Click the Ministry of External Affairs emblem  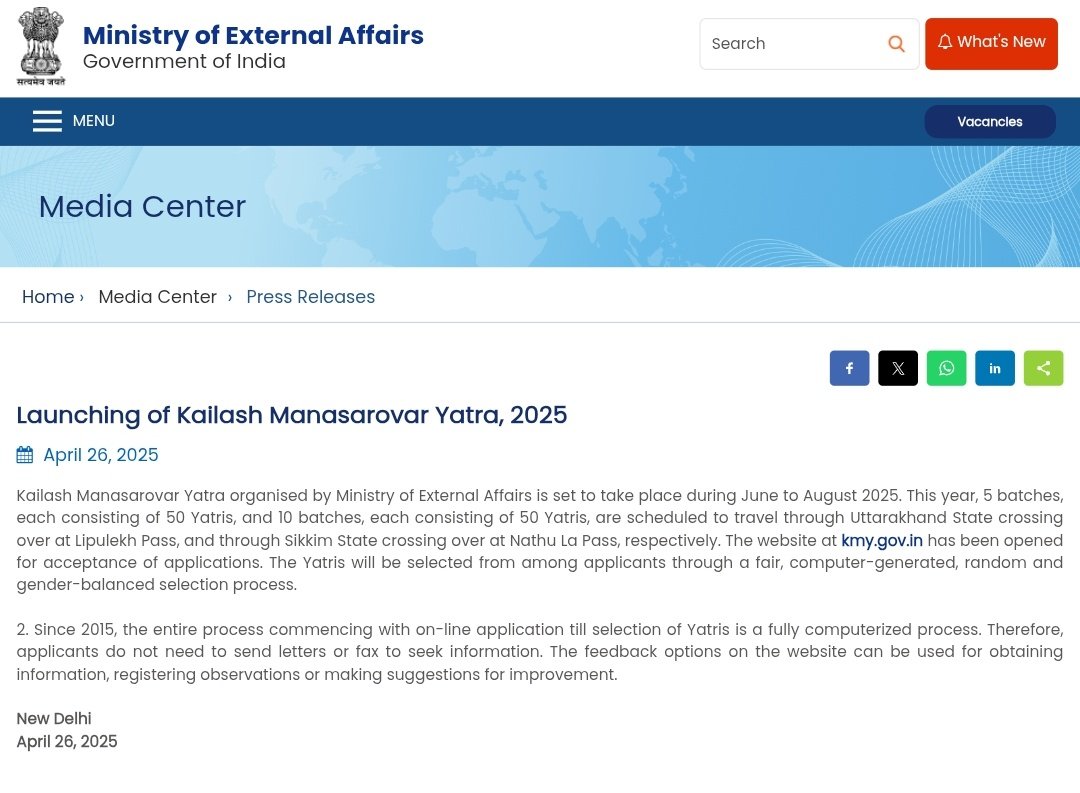[41, 46]
